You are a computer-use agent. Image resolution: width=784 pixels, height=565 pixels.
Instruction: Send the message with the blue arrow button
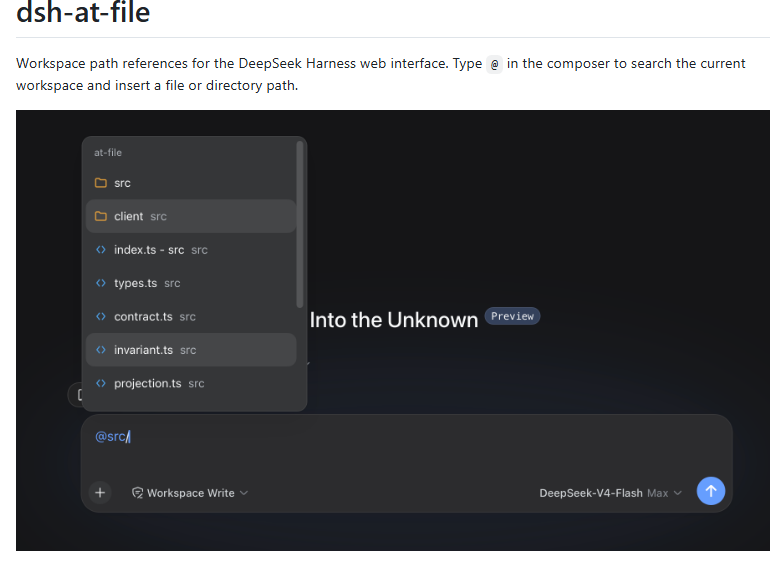click(710, 491)
